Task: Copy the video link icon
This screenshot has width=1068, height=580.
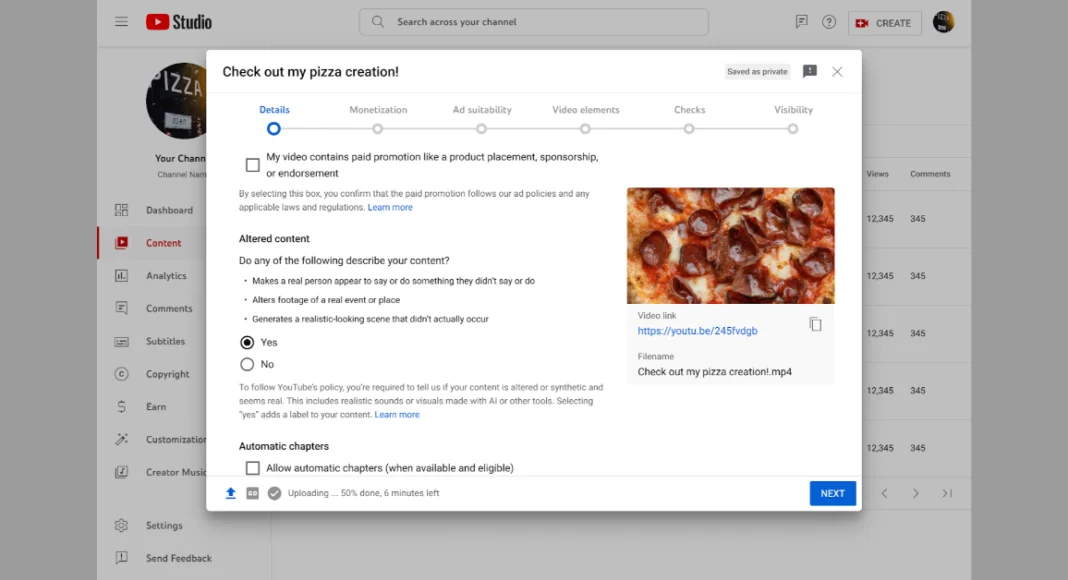Action: click(x=815, y=324)
